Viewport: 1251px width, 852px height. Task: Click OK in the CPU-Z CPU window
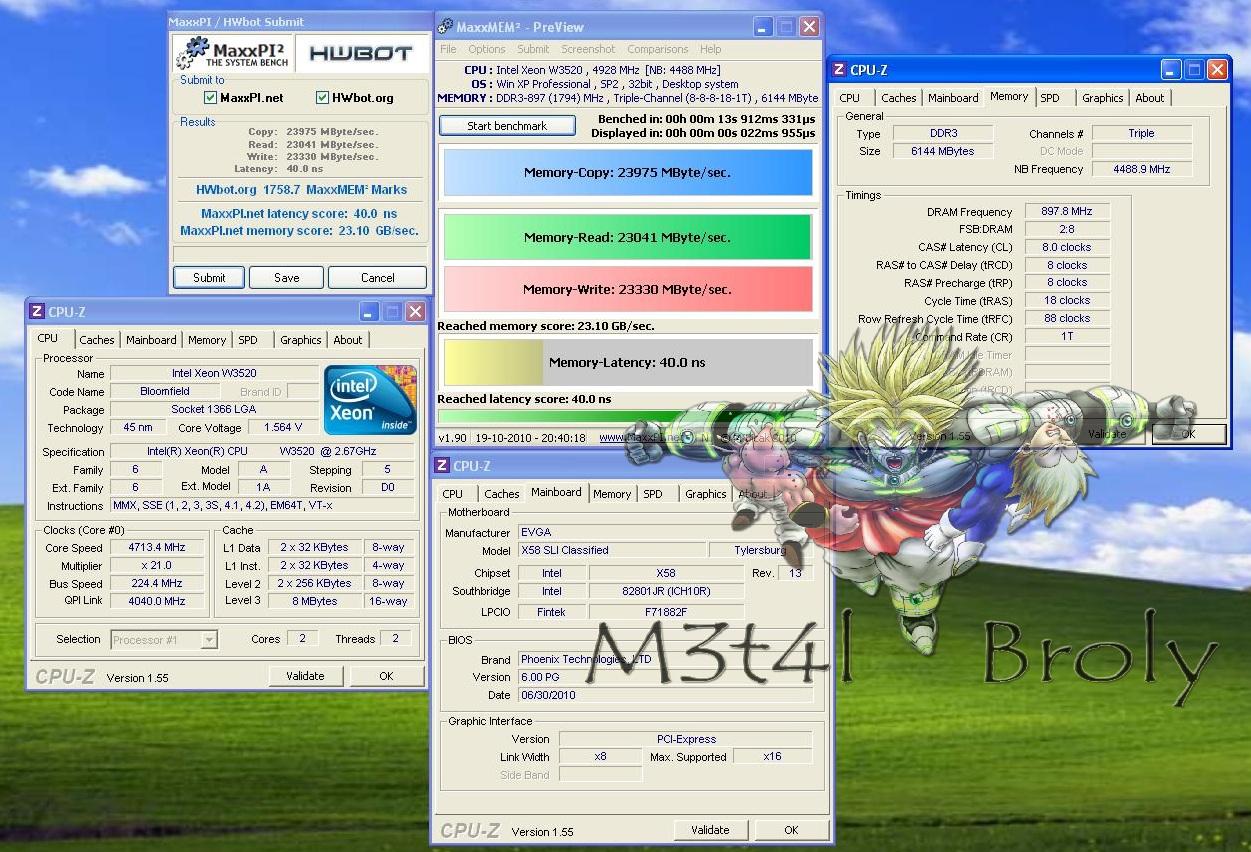point(386,676)
